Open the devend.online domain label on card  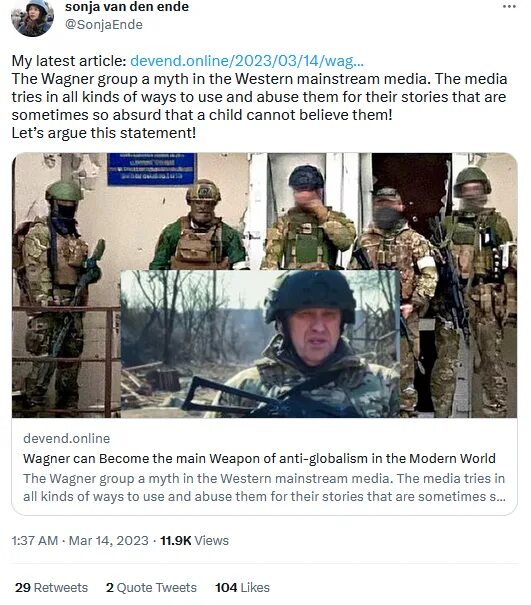66,438
